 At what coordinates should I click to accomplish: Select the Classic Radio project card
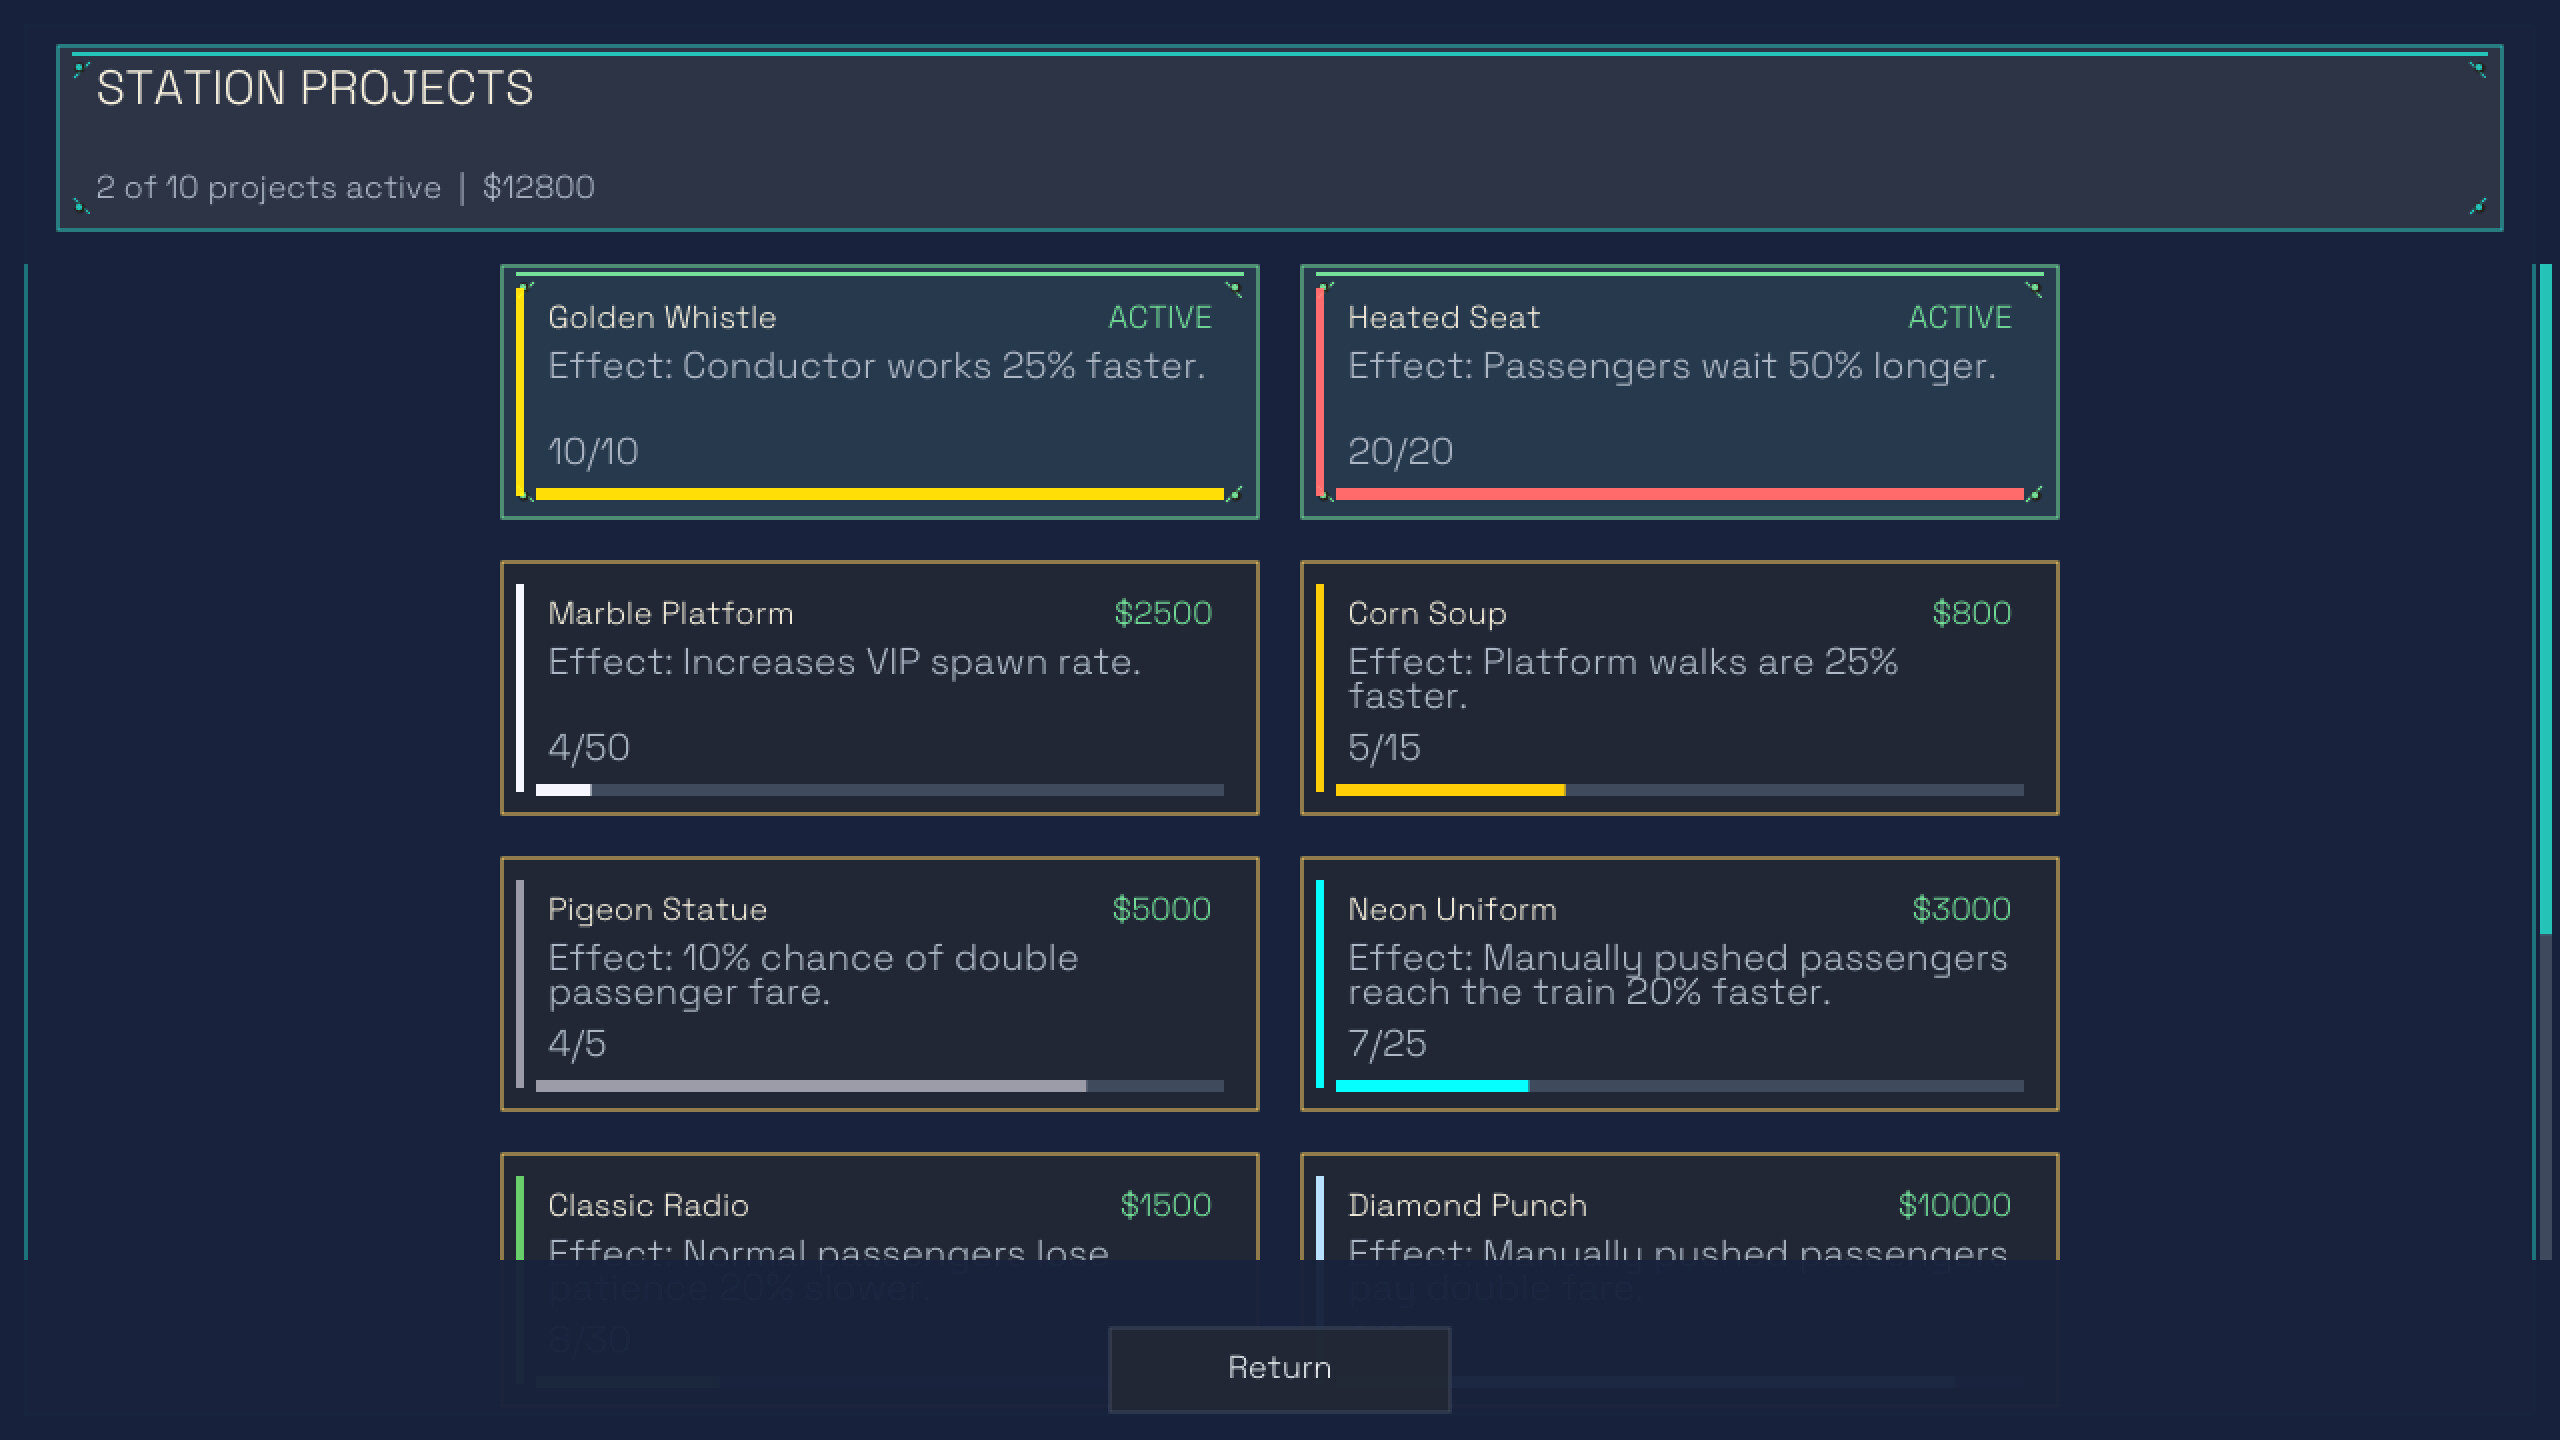[x=879, y=1206]
